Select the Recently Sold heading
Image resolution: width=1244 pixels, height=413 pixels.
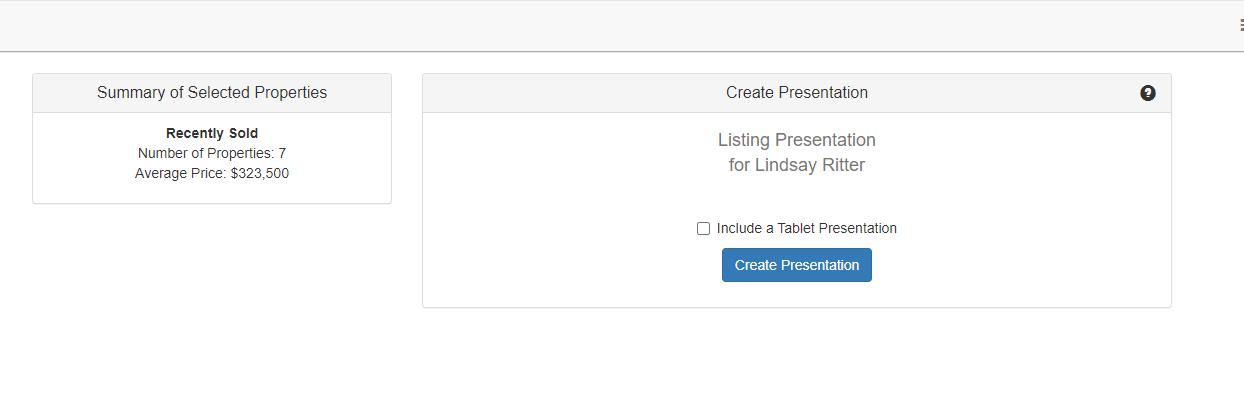[x=212, y=133]
